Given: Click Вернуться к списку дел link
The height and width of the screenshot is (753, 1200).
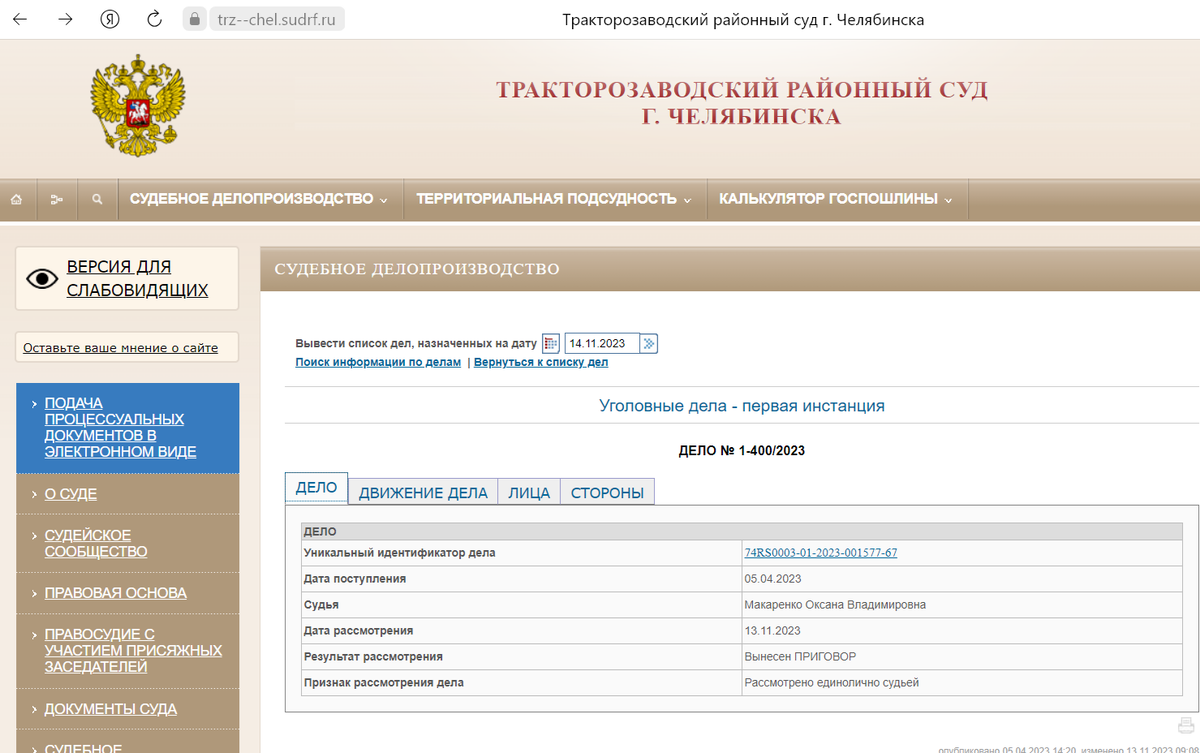Looking at the screenshot, I should (x=541, y=362).
